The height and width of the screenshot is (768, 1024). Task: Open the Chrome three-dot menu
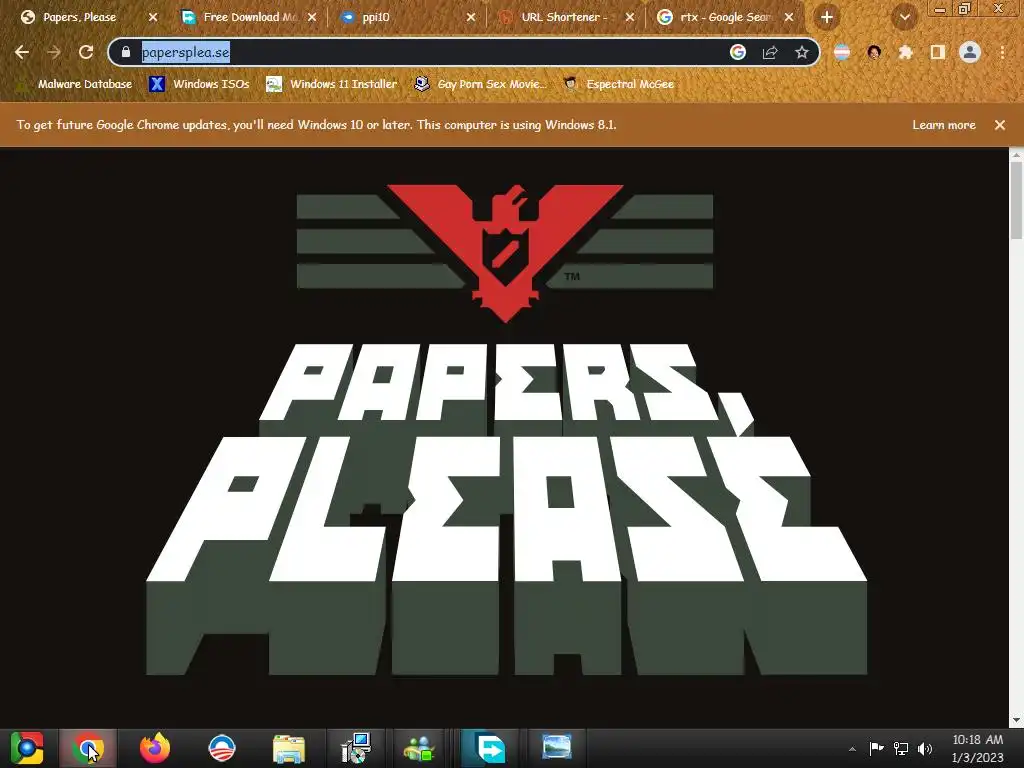(1002, 52)
